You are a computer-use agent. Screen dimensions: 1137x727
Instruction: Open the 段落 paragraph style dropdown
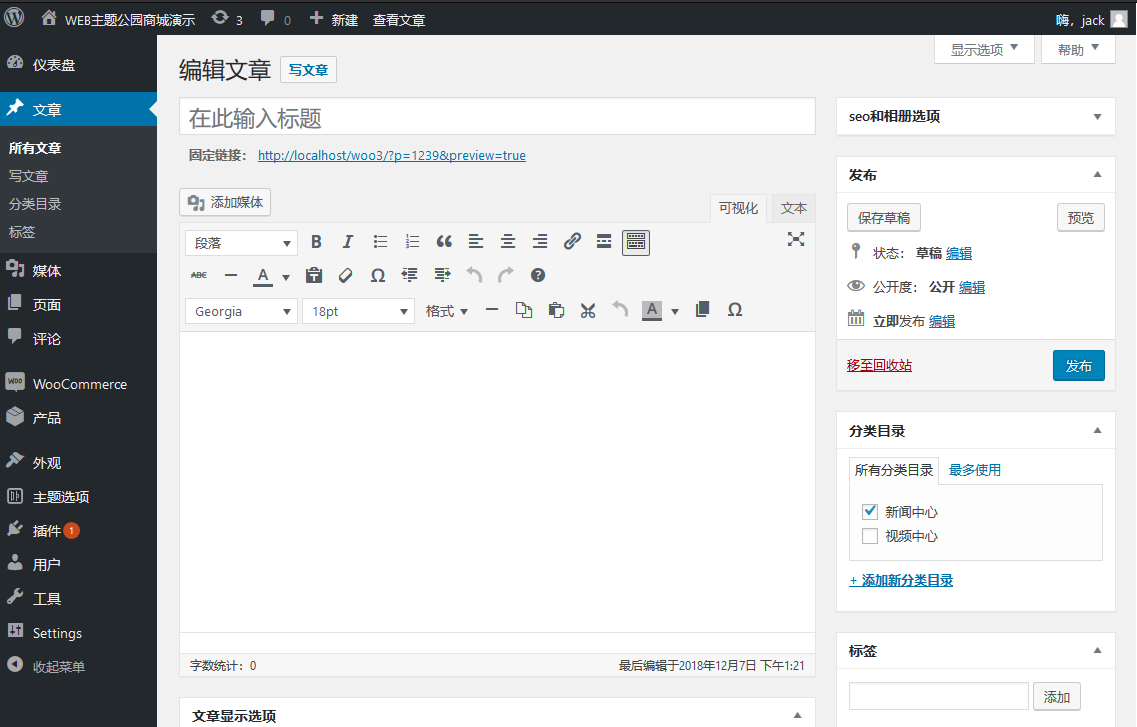[240, 242]
